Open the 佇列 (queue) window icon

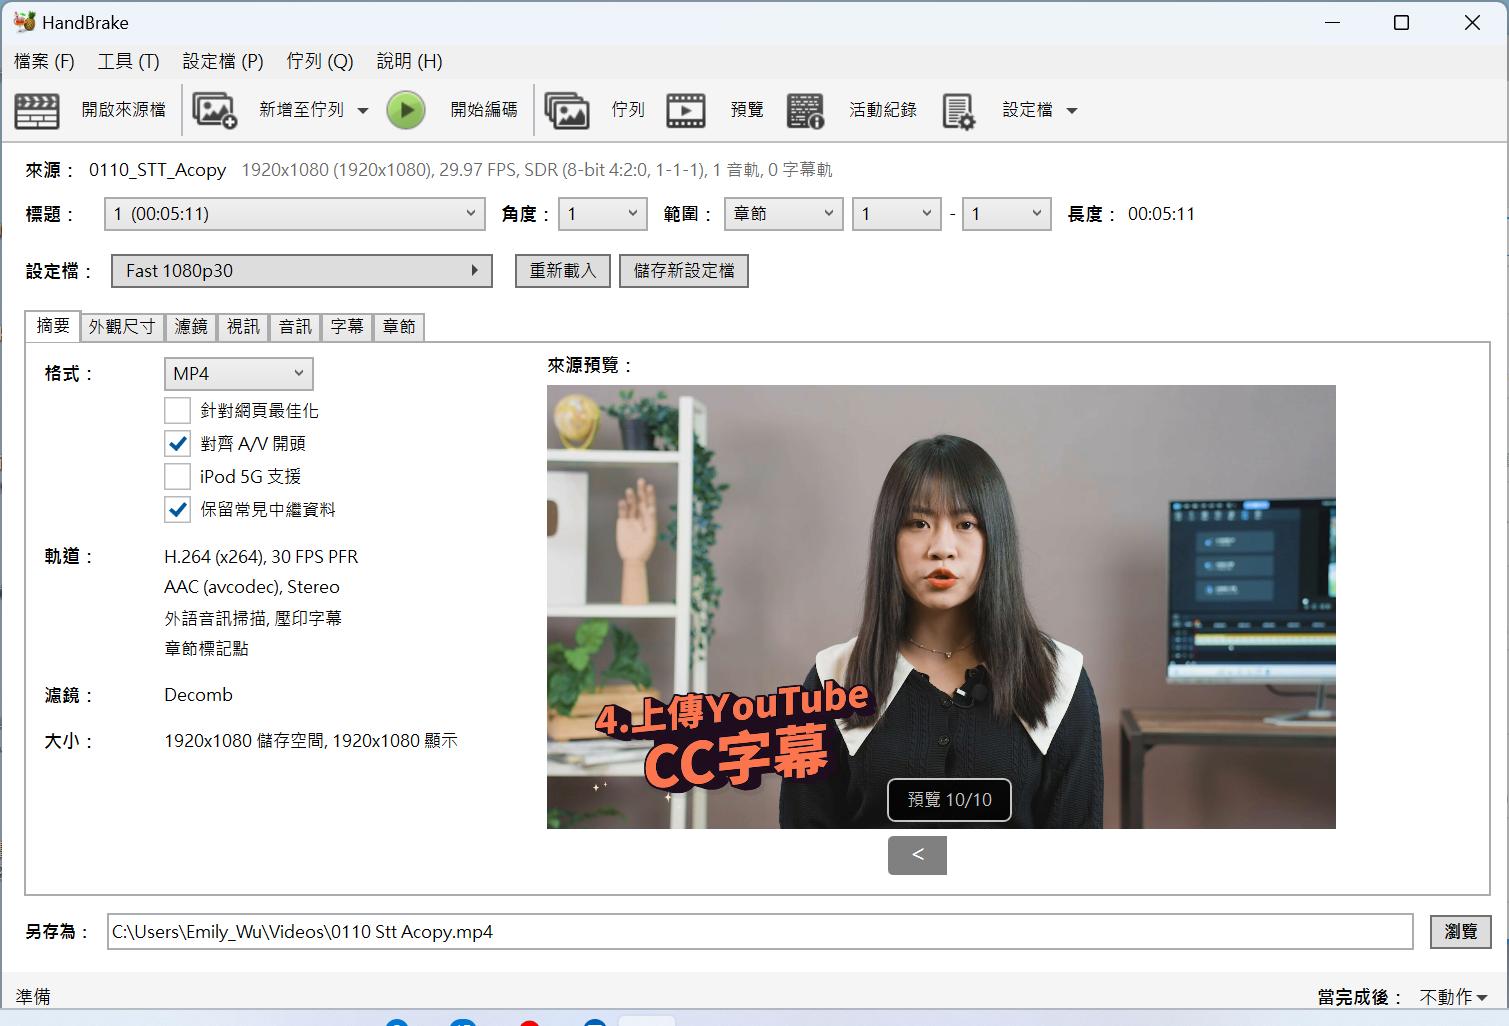coord(567,109)
